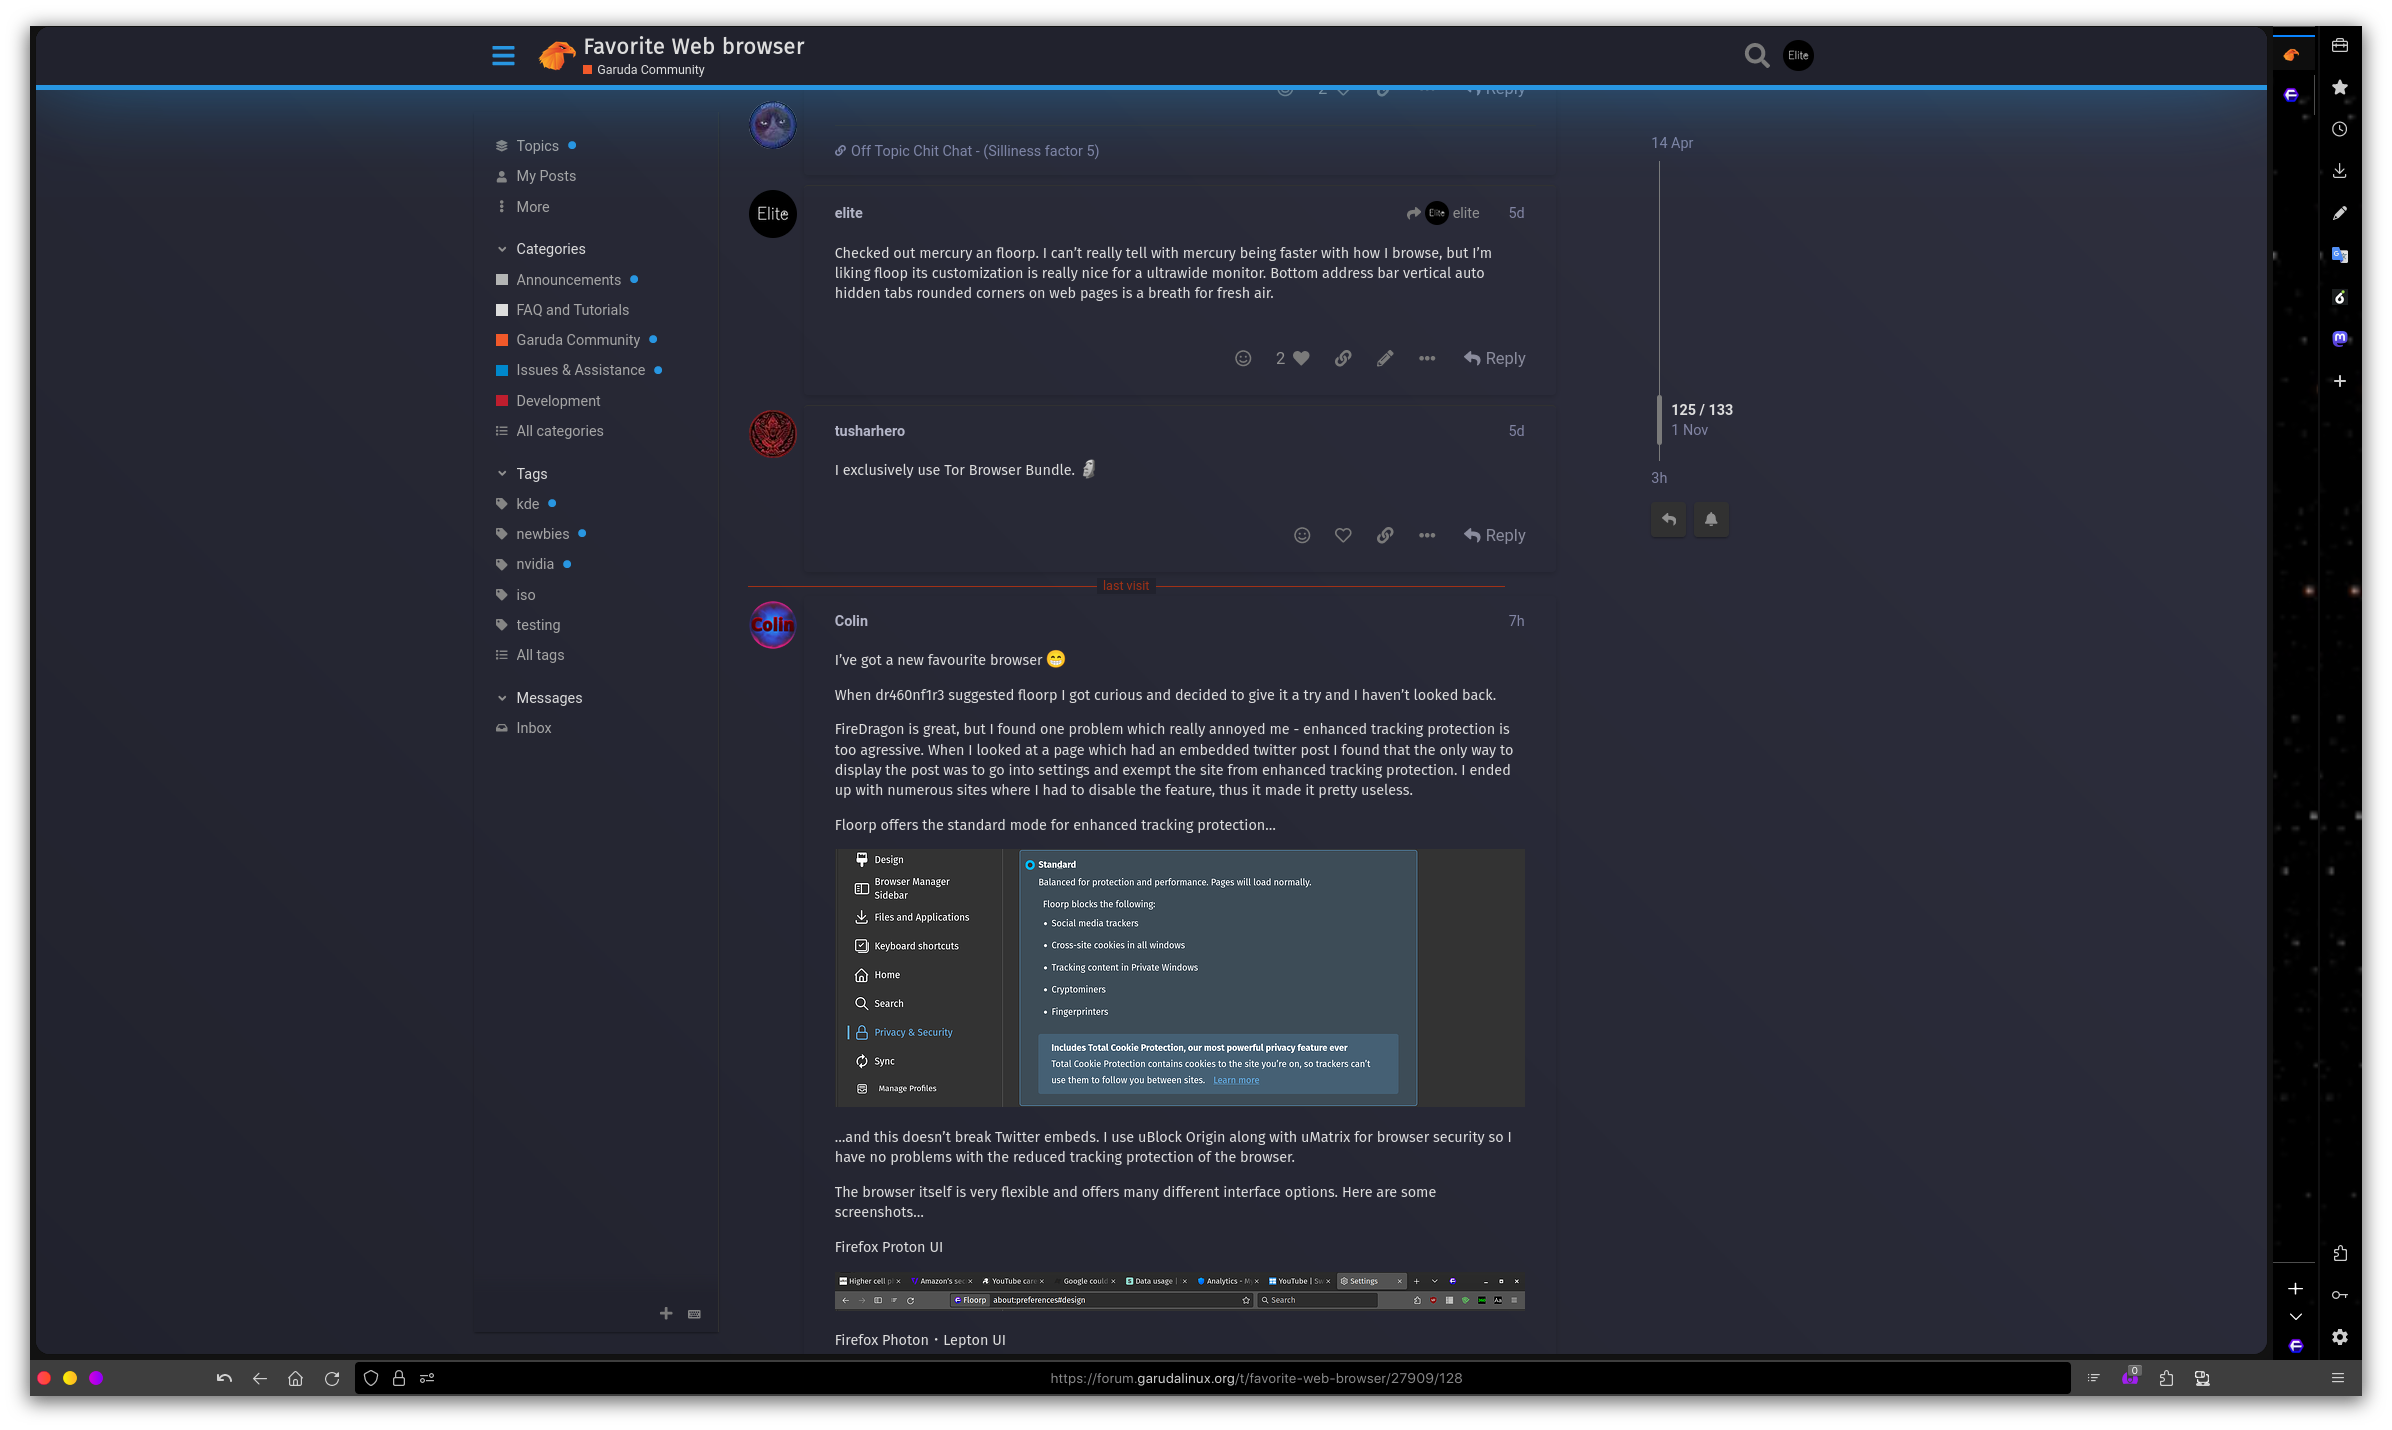The height and width of the screenshot is (1430, 2392).
Task: Expand tab list chevron in vertical tabs
Action: point(2296,1317)
